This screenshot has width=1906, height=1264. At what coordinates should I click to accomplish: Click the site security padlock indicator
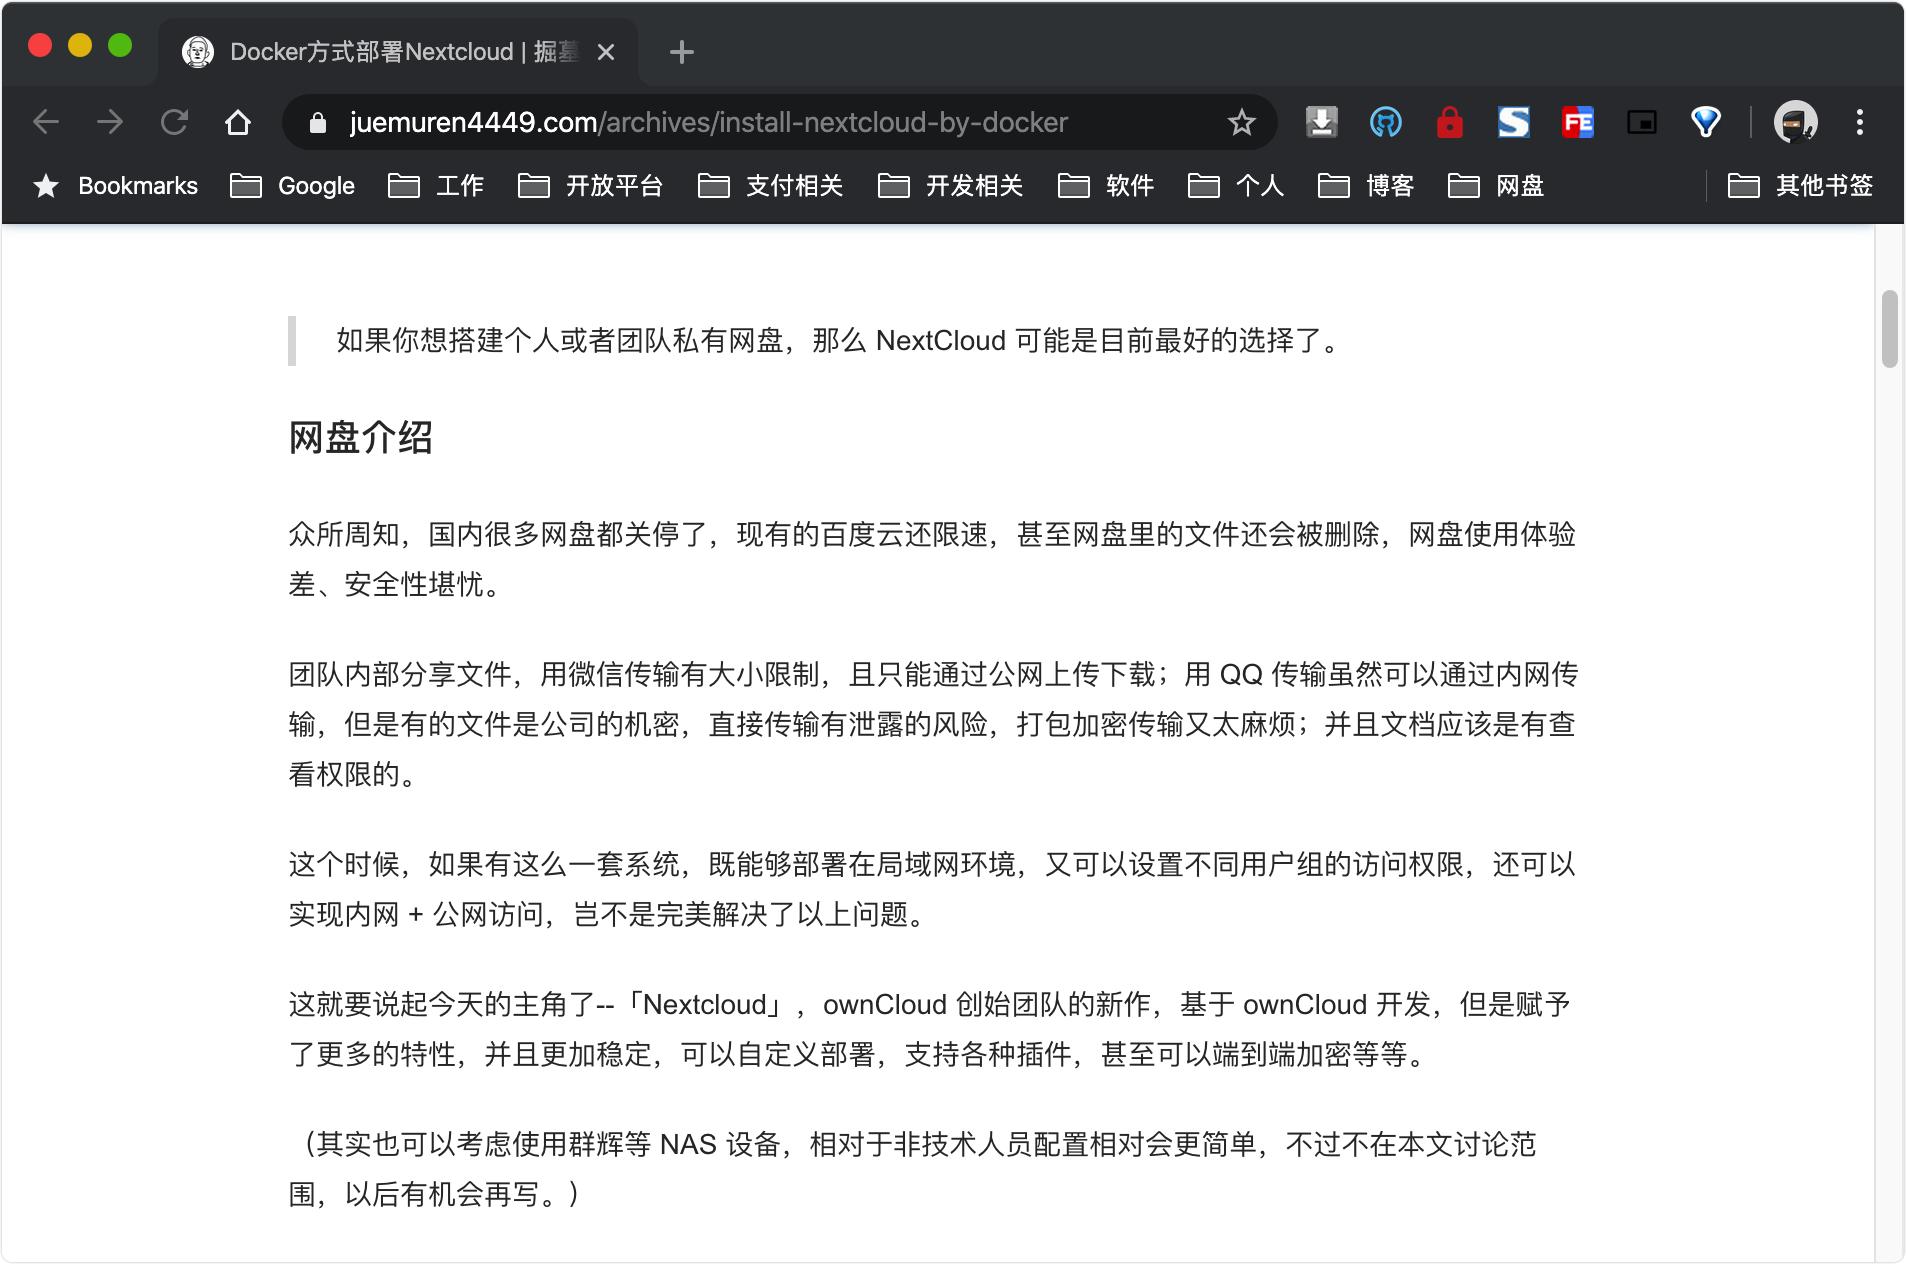click(x=318, y=122)
